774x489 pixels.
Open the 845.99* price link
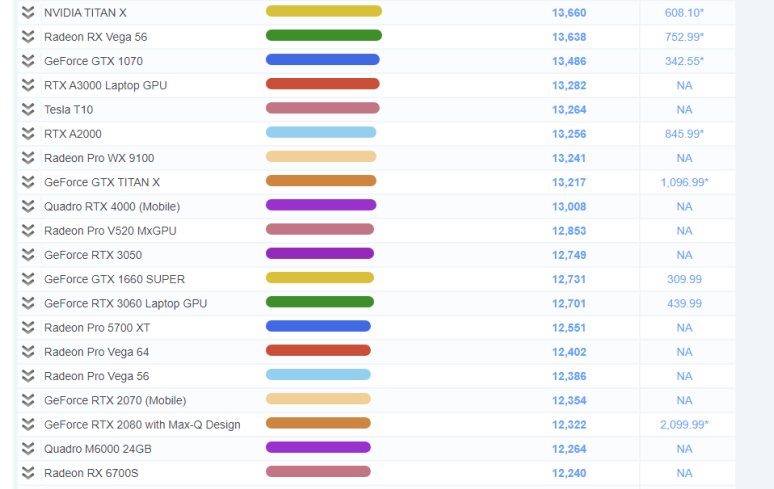[684, 134]
